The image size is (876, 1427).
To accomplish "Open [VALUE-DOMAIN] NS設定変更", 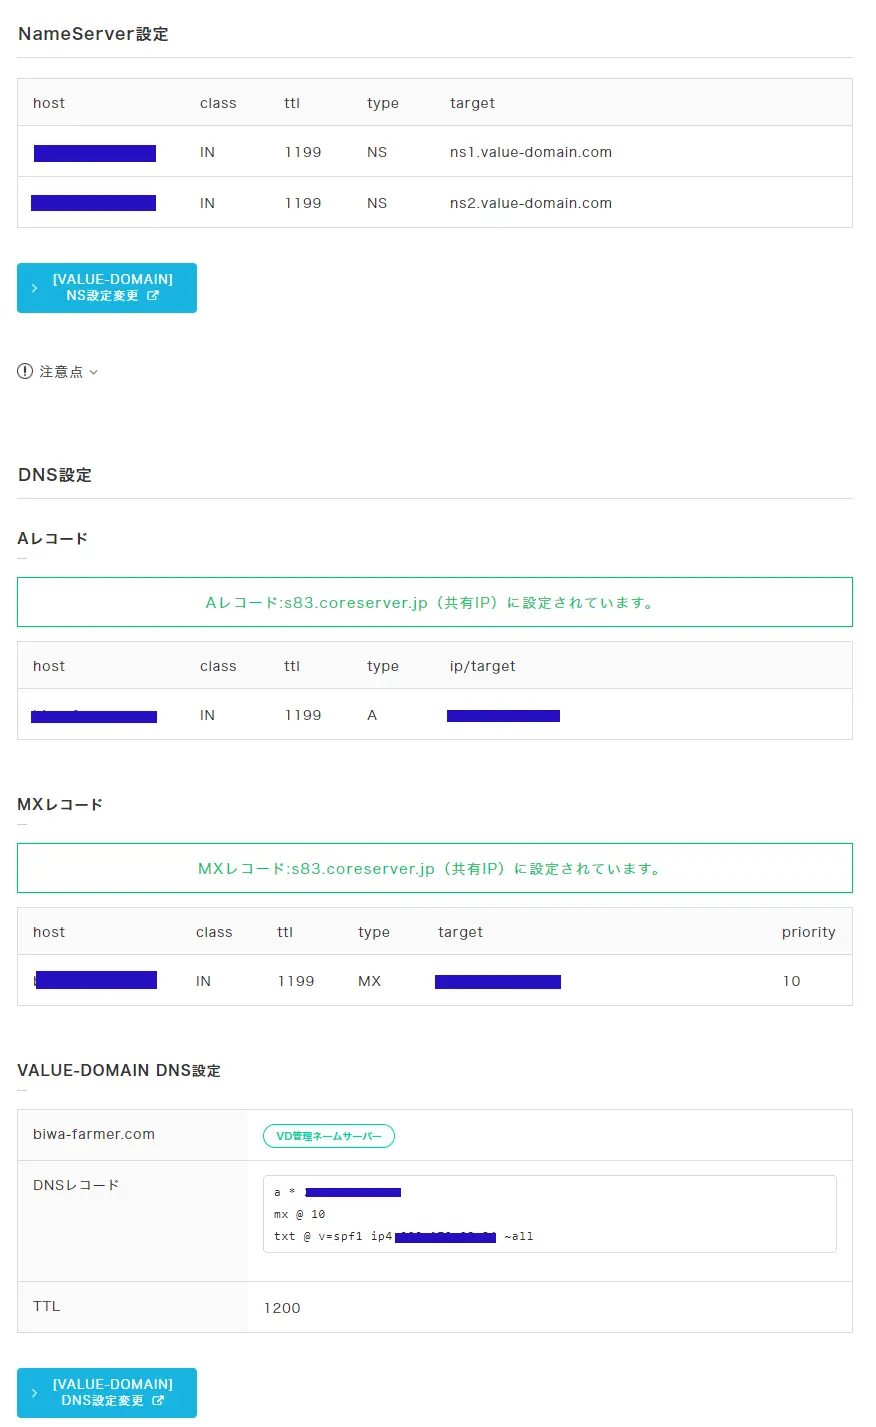I will click(x=107, y=288).
